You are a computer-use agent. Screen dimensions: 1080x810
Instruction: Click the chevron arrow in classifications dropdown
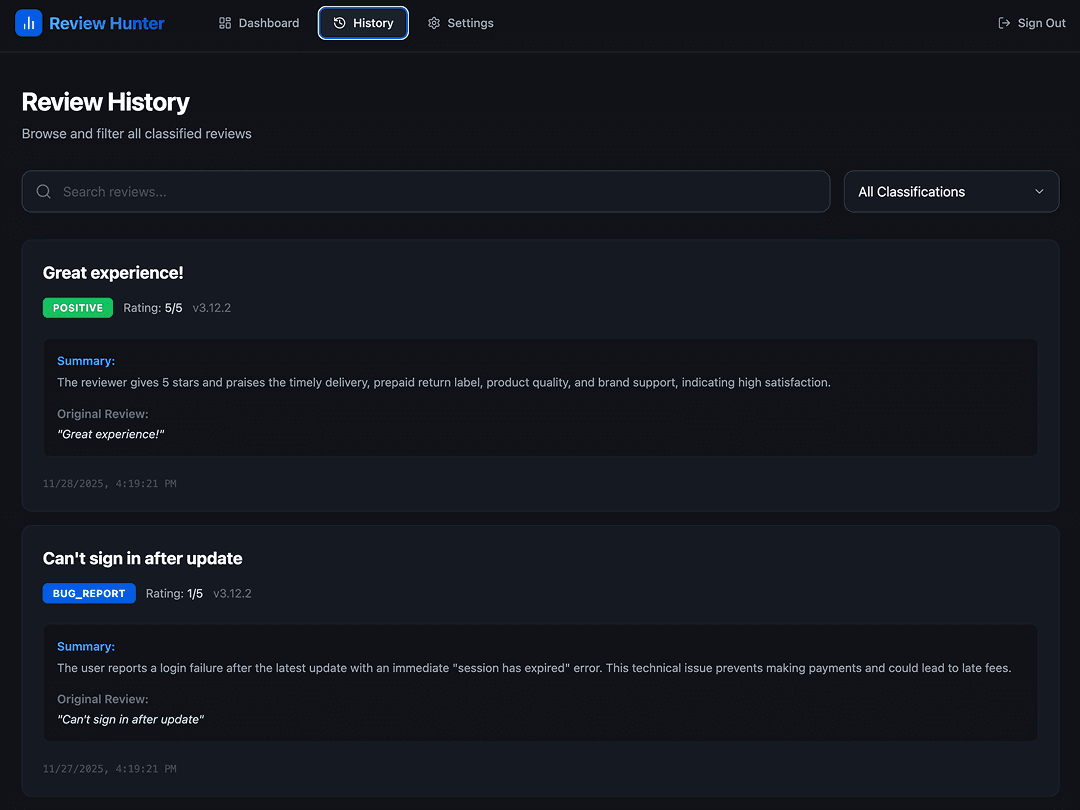point(1039,191)
